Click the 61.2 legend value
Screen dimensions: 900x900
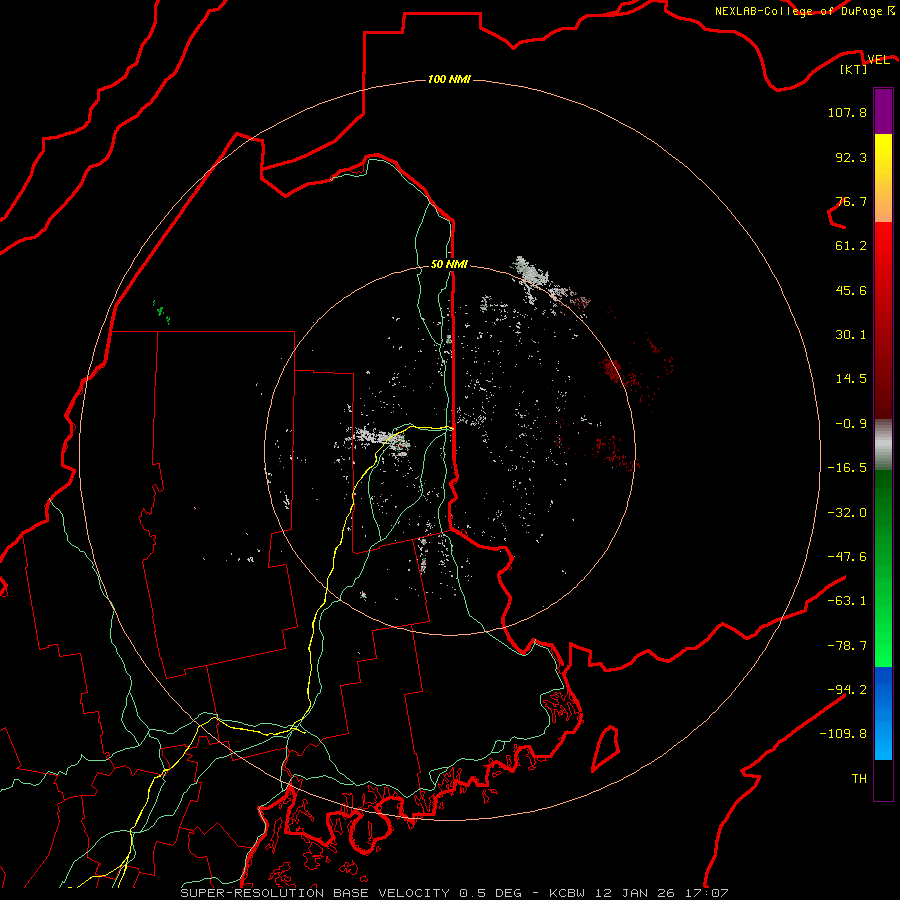point(851,246)
